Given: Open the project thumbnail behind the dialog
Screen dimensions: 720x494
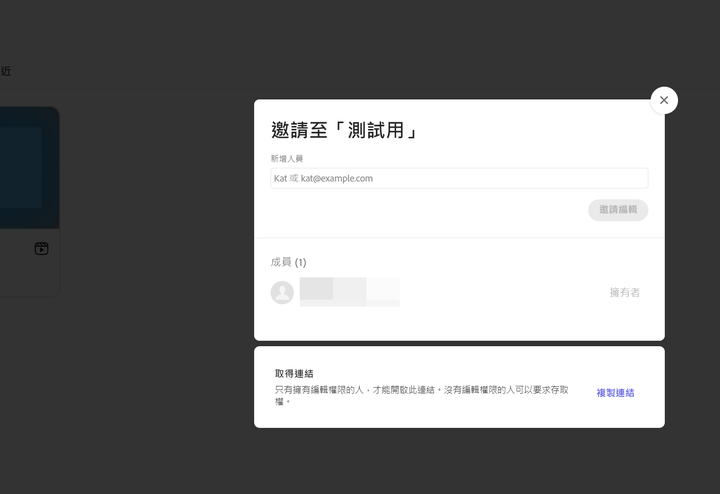Looking at the screenshot, I should pos(29,168).
